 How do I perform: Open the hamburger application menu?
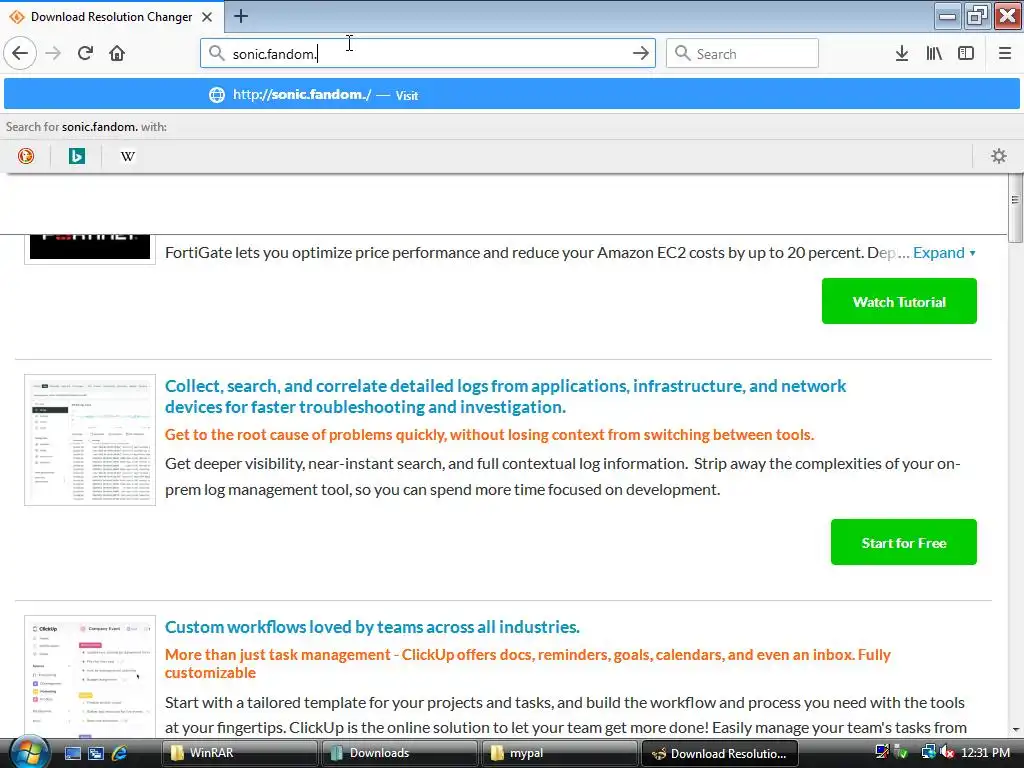[1004, 53]
